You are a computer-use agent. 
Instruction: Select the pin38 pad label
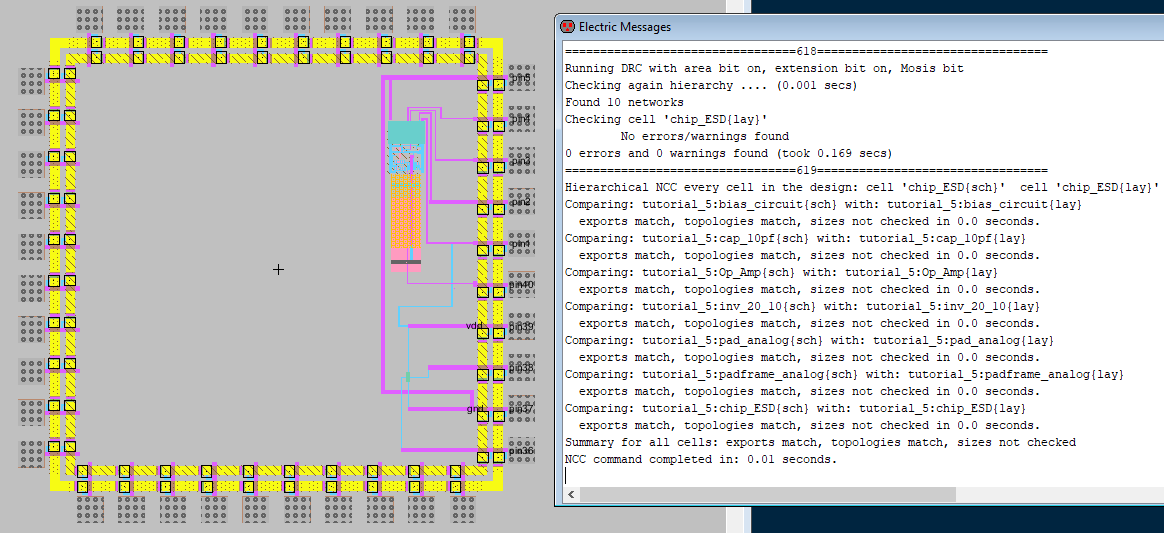pos(521,368)
